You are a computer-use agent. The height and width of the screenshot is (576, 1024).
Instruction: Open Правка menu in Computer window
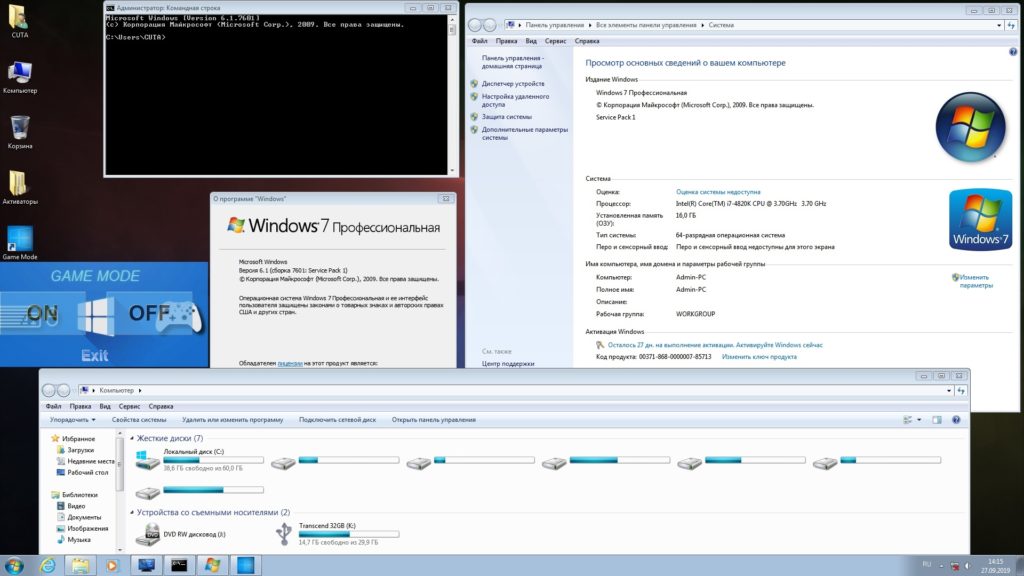(x=80, y=406)
